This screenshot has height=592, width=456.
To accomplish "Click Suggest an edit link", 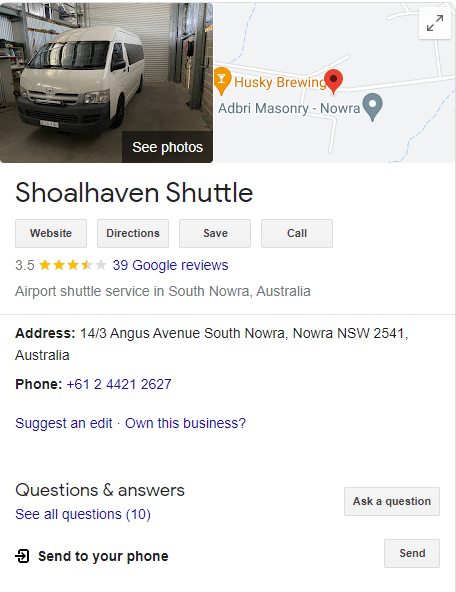I will pos(64,423).
